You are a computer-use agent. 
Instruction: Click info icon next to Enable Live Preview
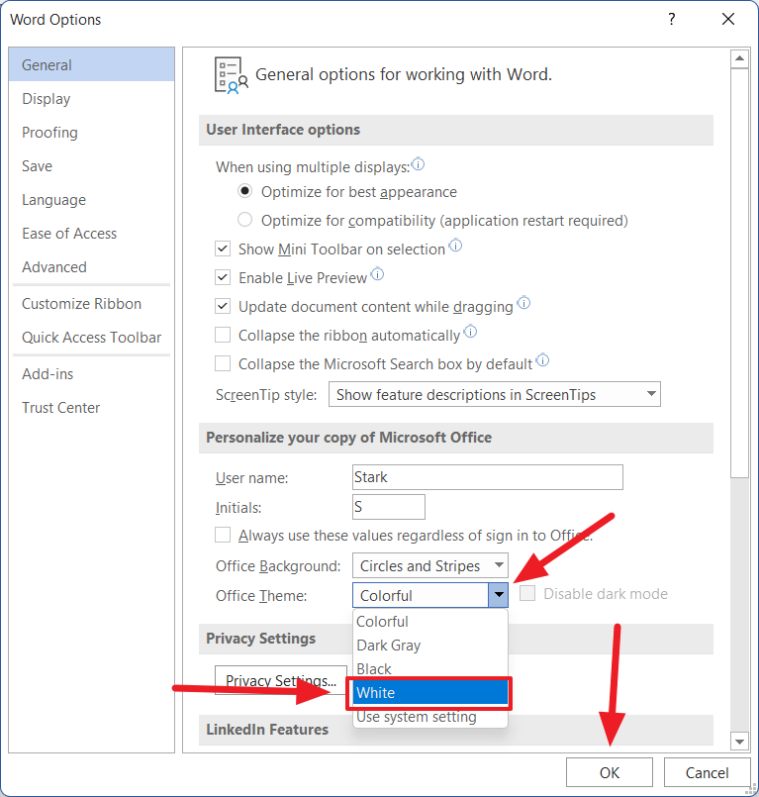[377, 274]
